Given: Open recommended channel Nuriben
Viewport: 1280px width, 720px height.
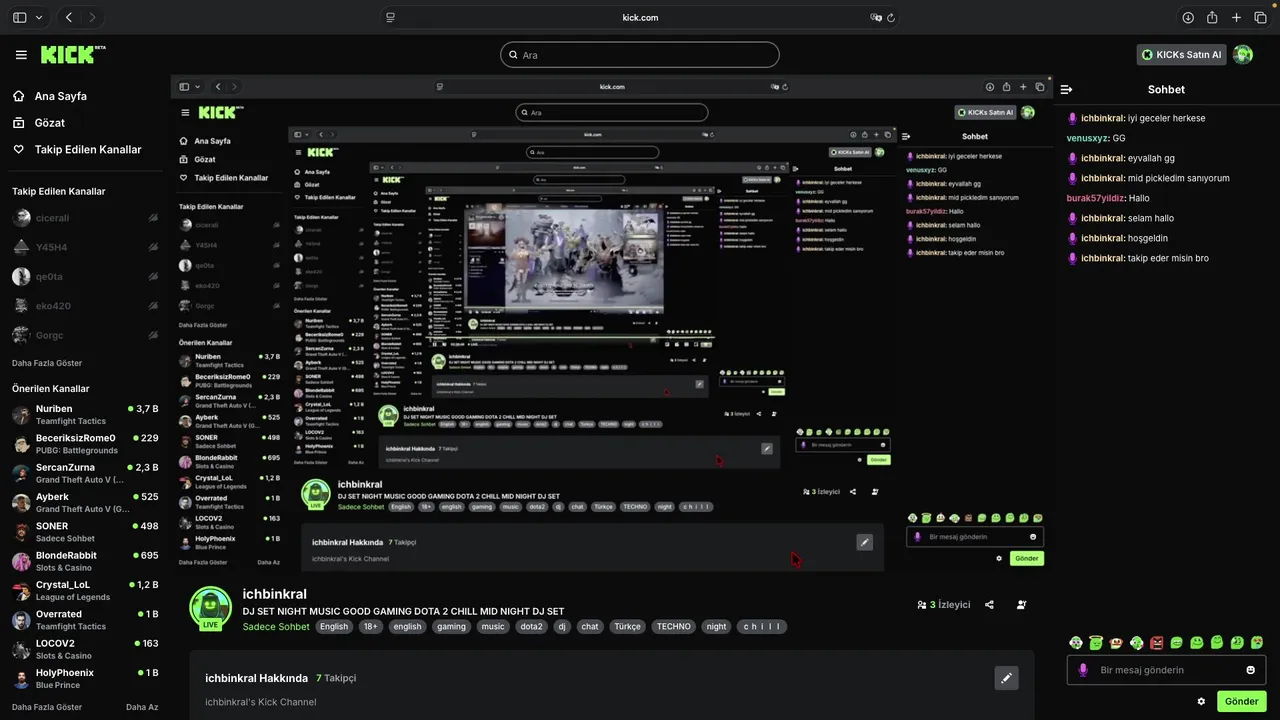Looking at the screenshot, I should (x=84, y=415).
